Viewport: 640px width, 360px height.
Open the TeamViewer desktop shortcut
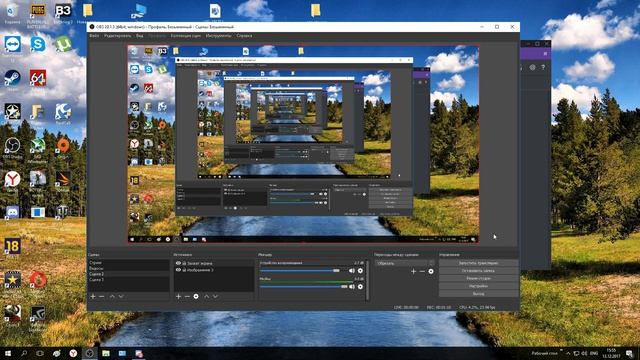click(x=12, y=44)
